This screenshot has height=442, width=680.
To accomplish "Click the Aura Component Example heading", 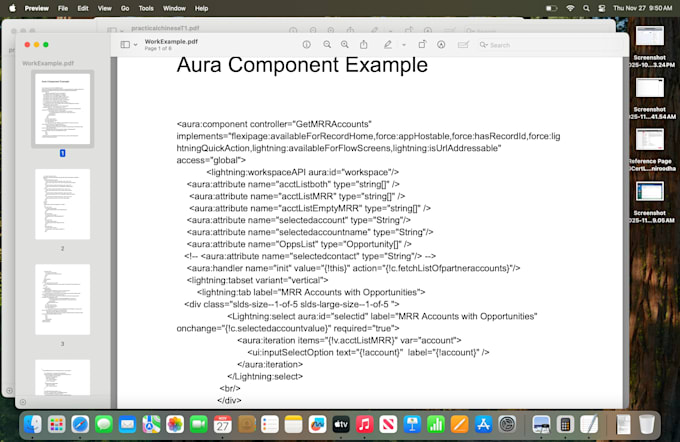I will pos(302,65).
